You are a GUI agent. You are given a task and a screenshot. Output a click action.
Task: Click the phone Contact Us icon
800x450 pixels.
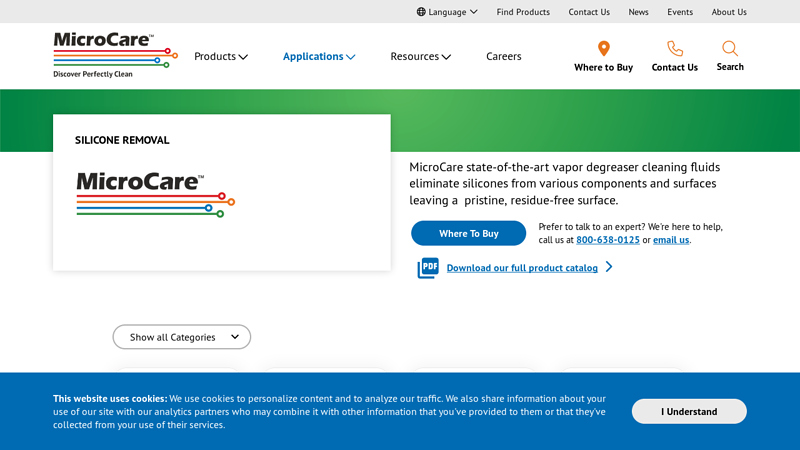pyautogui.click(x=674, y=48)
